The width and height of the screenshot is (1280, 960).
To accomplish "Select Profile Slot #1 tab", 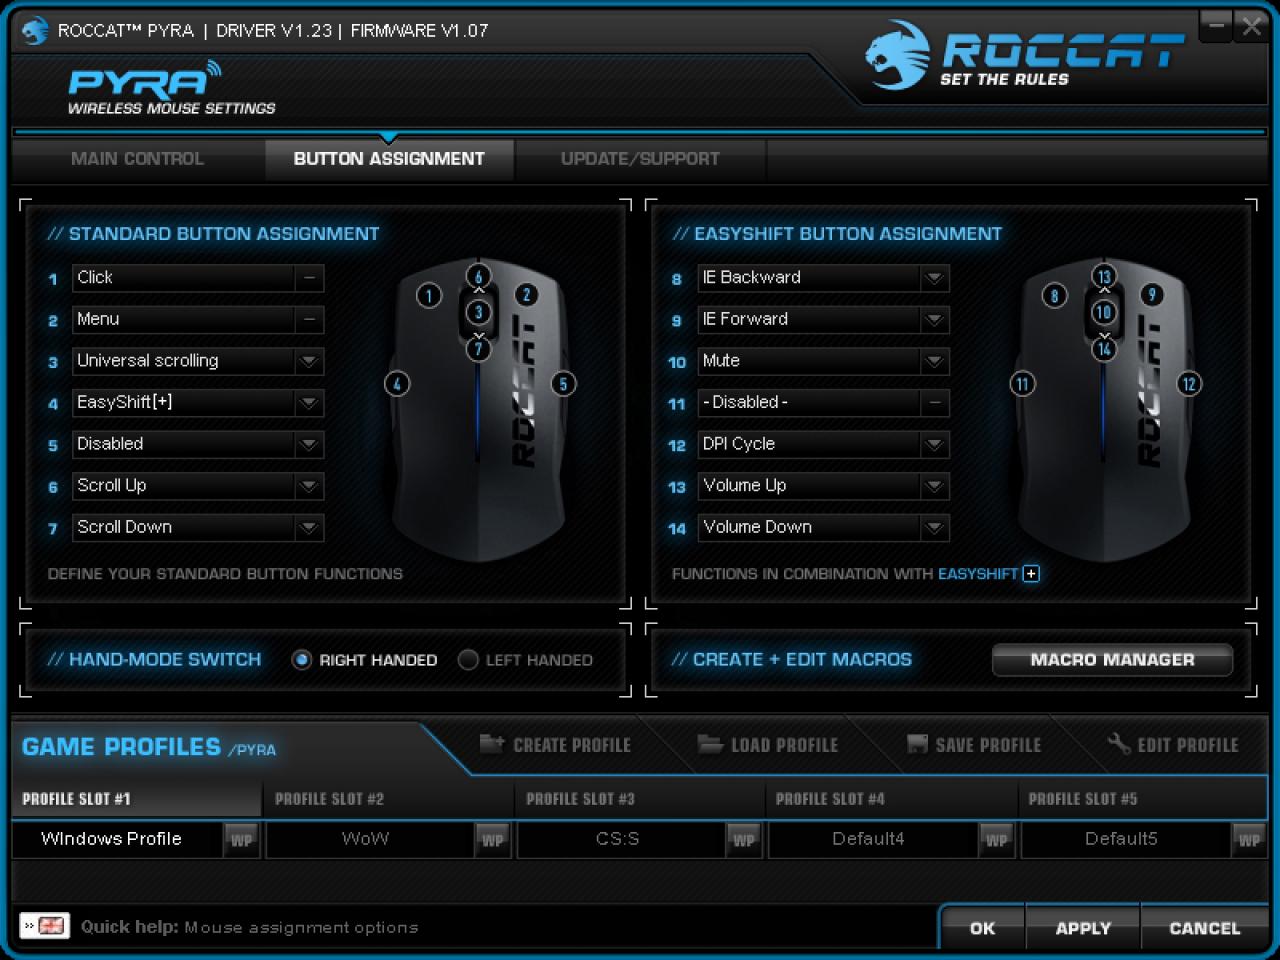I will (x=136, y=799).
